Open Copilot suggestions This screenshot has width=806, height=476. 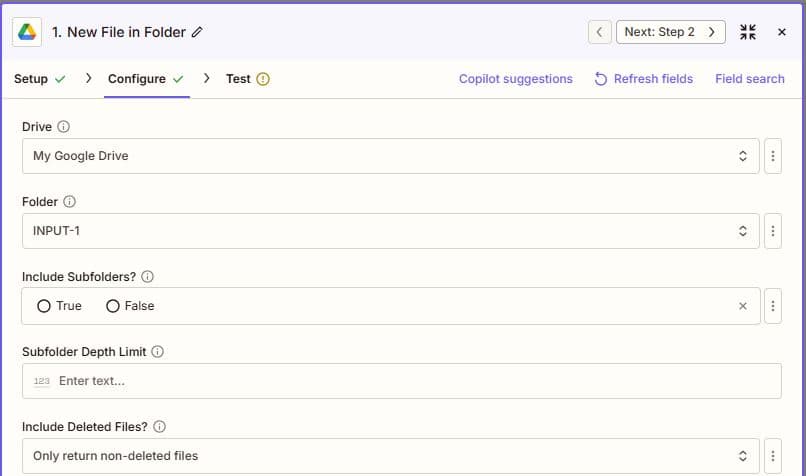(x=515, y=79)
